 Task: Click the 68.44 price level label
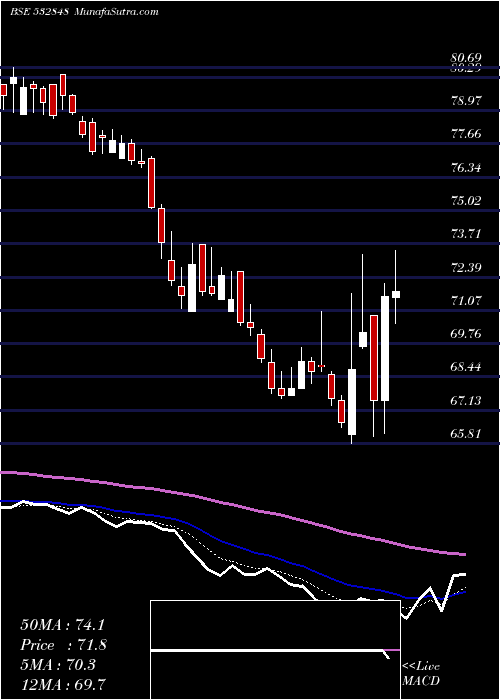(x=466, y=367)
